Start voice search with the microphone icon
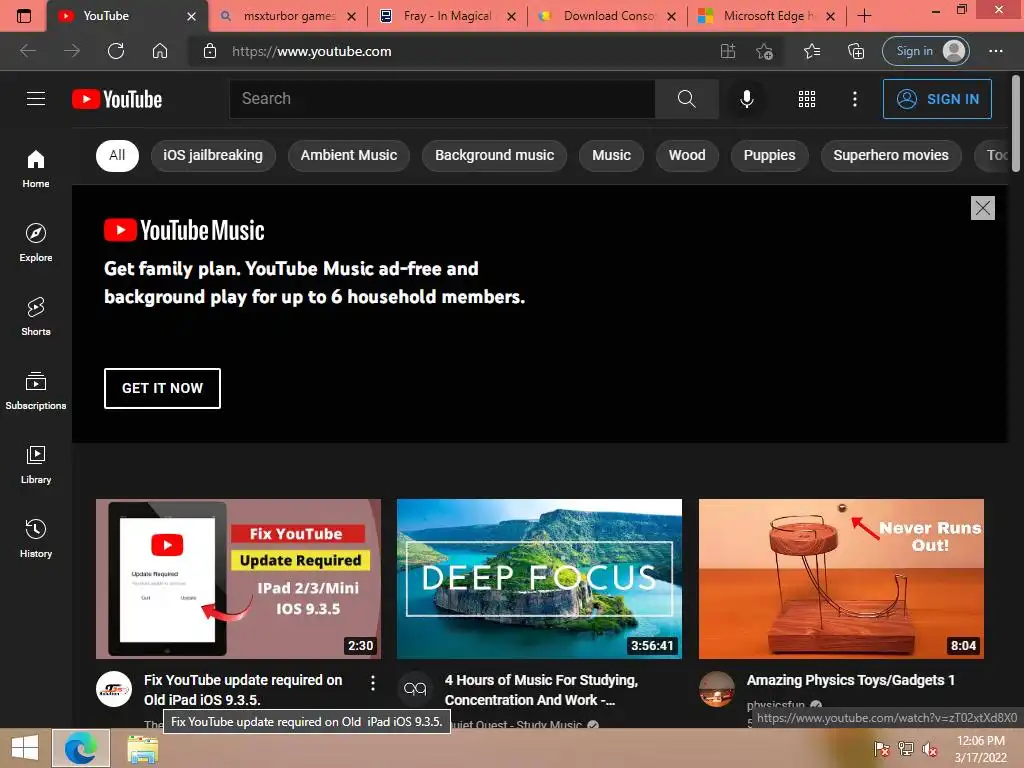This screenshot has width=1024, height=768. point(747,99)
